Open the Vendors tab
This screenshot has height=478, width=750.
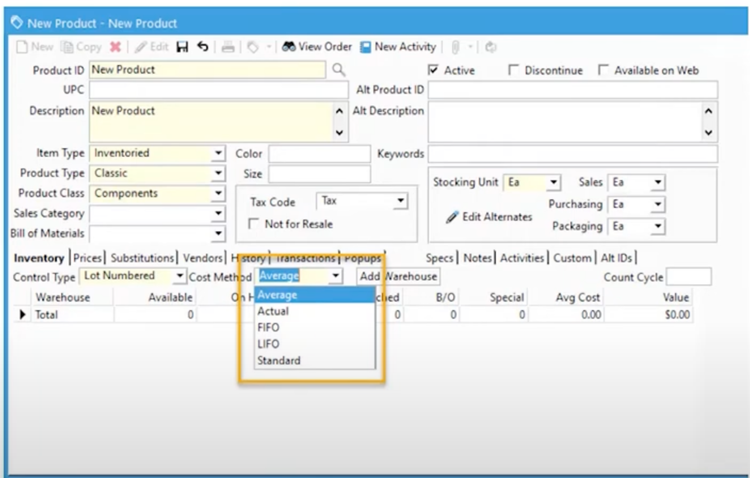[204, 258]
